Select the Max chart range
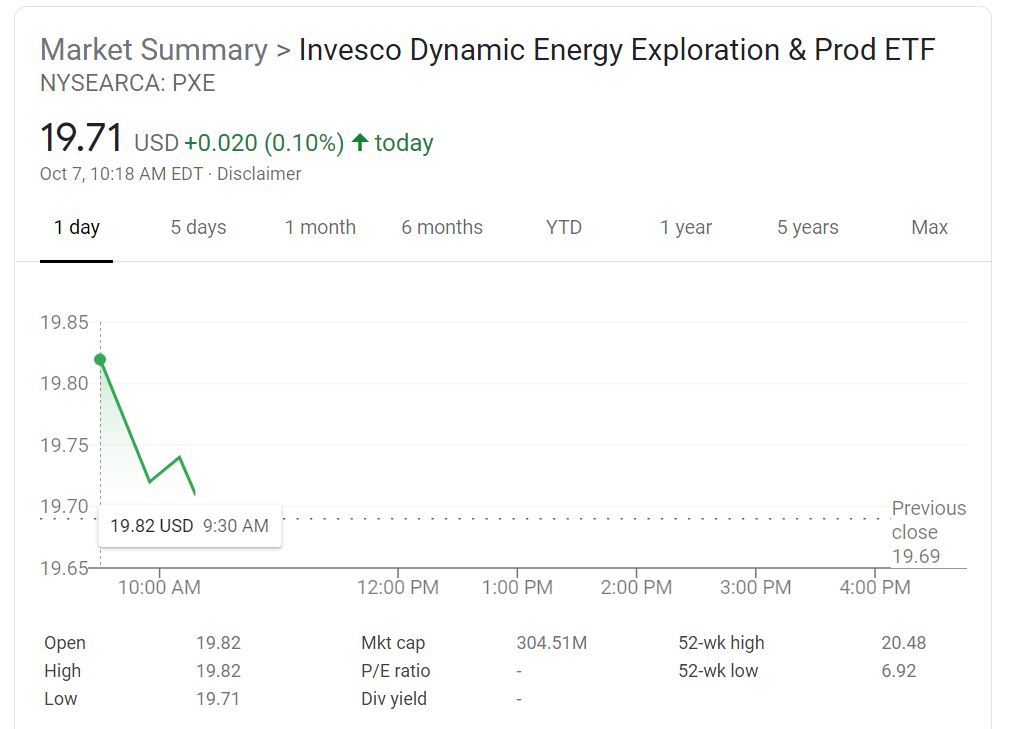Image resolution: width=1009 pixels, height=729 pixels. 929,227
